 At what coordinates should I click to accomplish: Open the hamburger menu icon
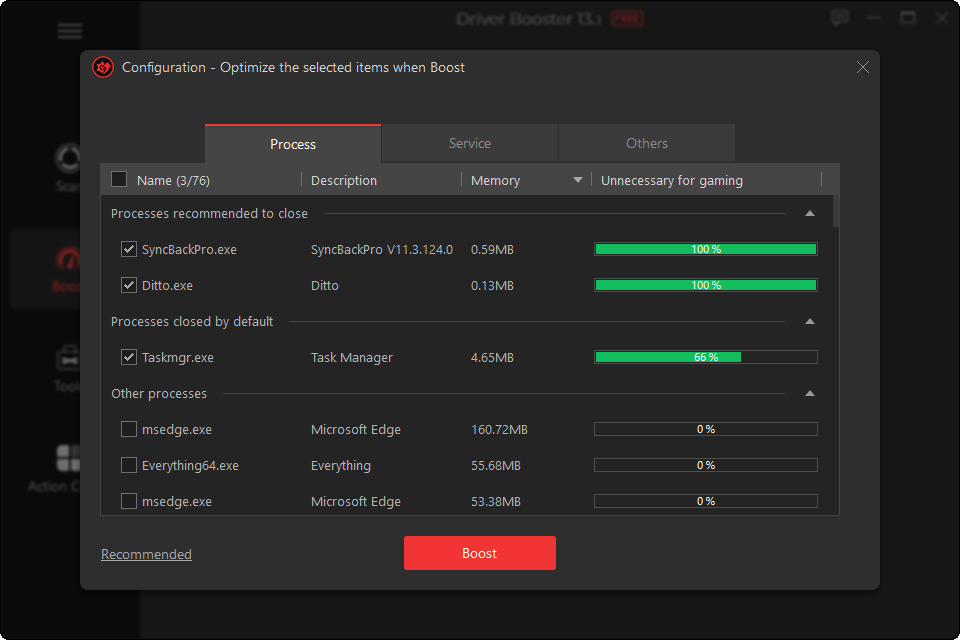point(70,31)
